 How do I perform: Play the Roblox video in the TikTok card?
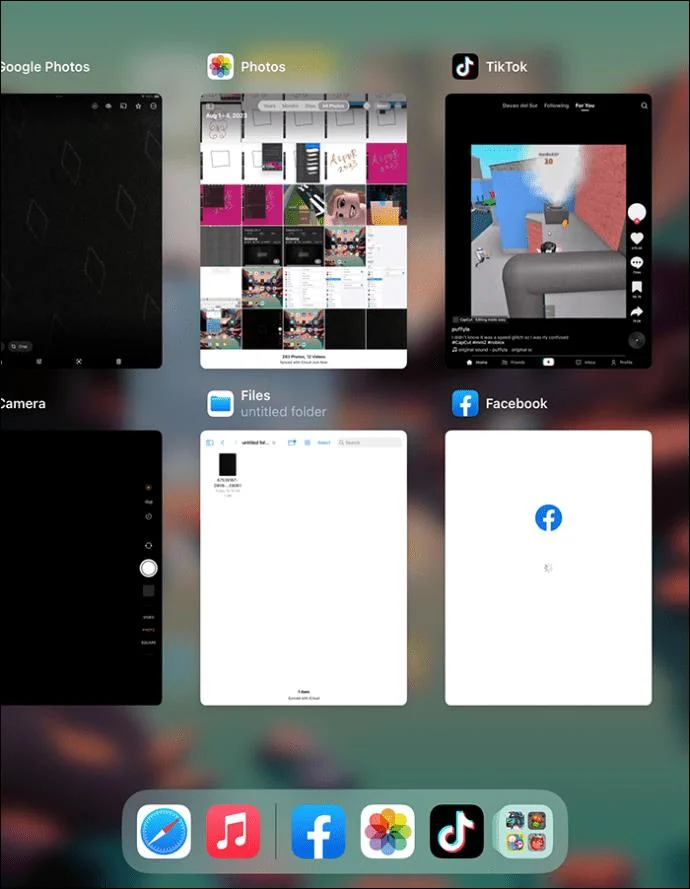pos(548,231)
